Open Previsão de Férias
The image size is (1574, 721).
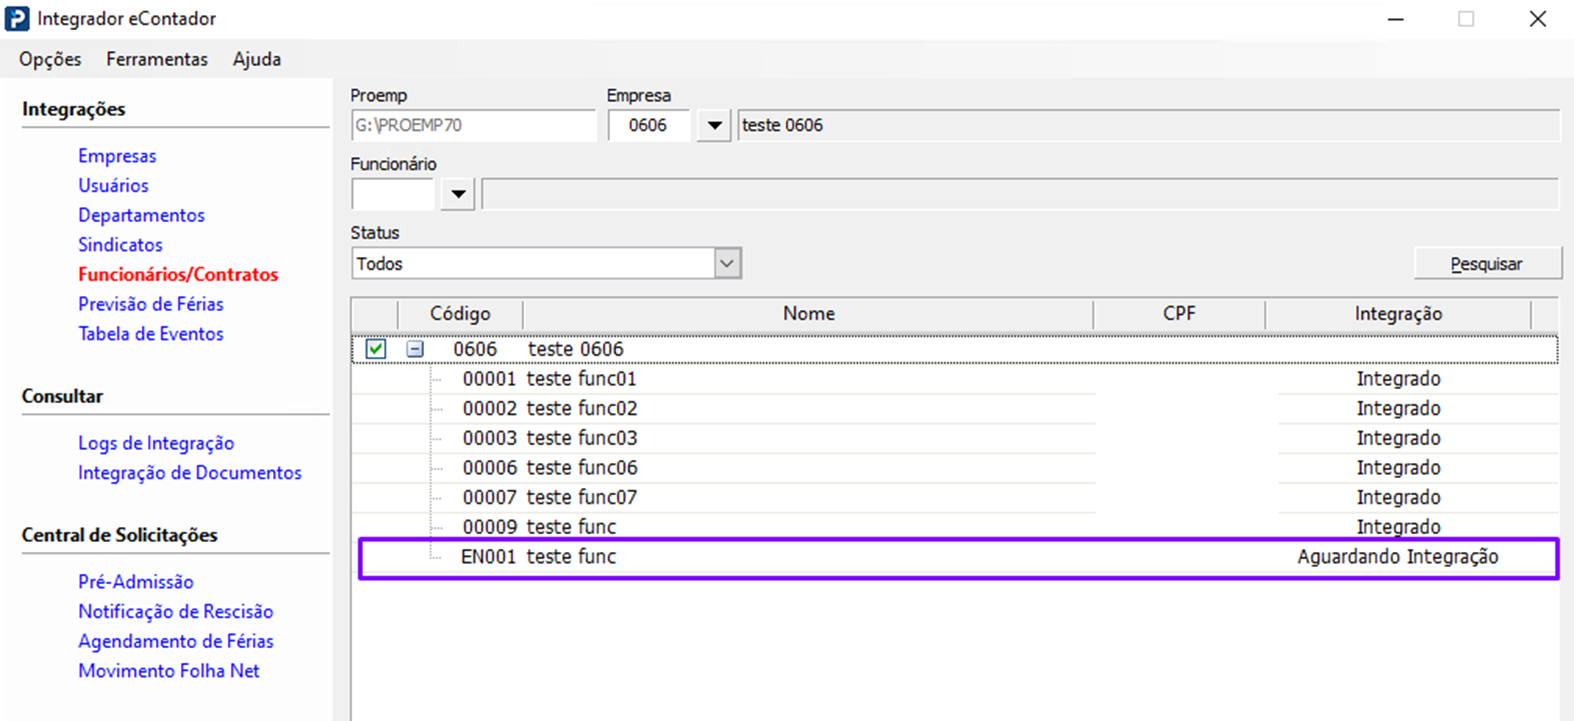tap(151, 304)
